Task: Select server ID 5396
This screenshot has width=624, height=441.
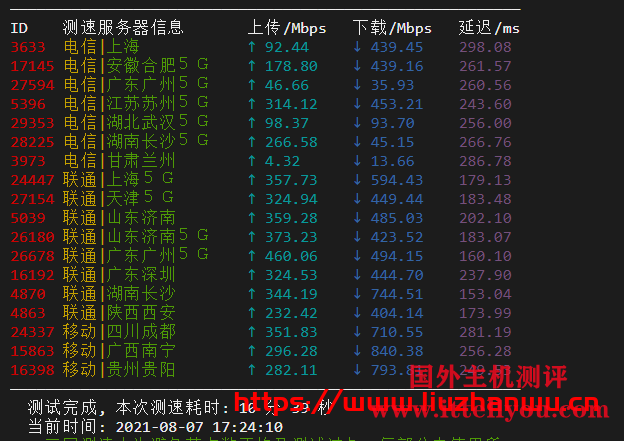Action: [28, 104]
